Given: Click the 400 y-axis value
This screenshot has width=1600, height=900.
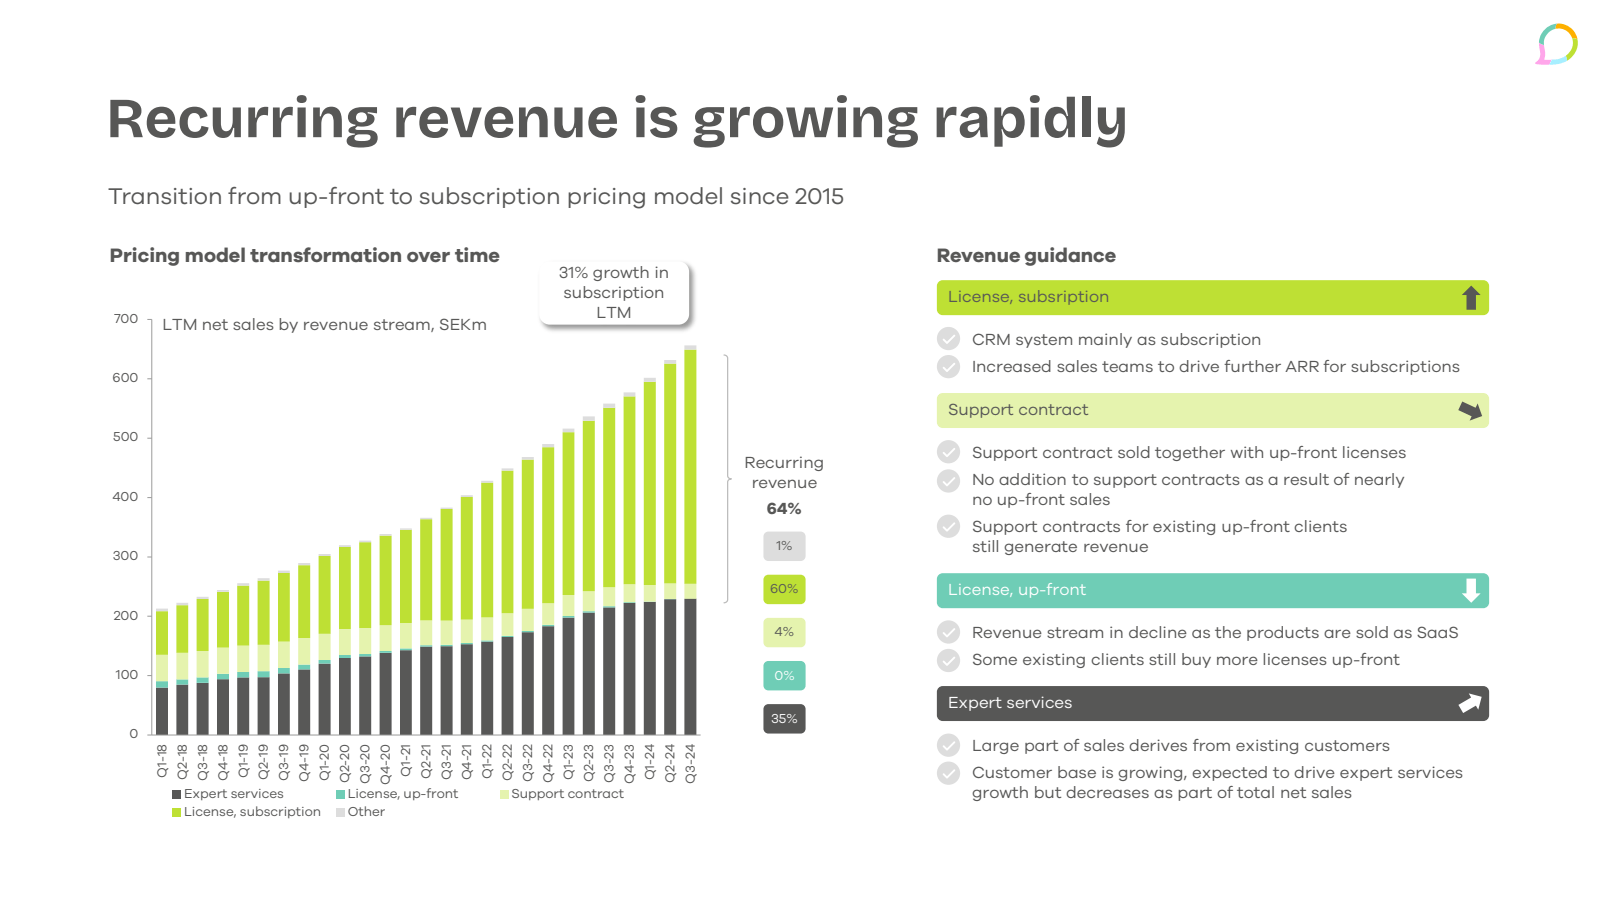Looking at the screenshot, I should click(x=126, y=497).
